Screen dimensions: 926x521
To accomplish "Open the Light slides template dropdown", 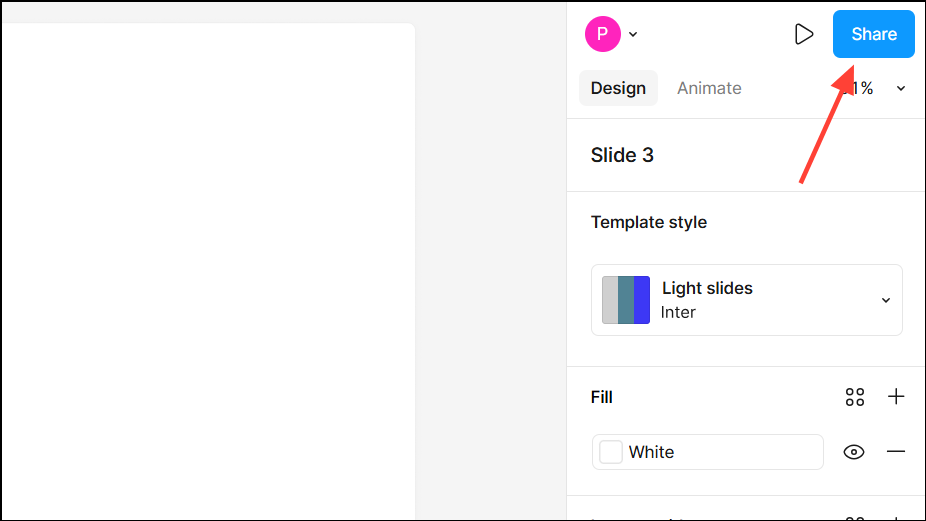I will pos(746,300).
